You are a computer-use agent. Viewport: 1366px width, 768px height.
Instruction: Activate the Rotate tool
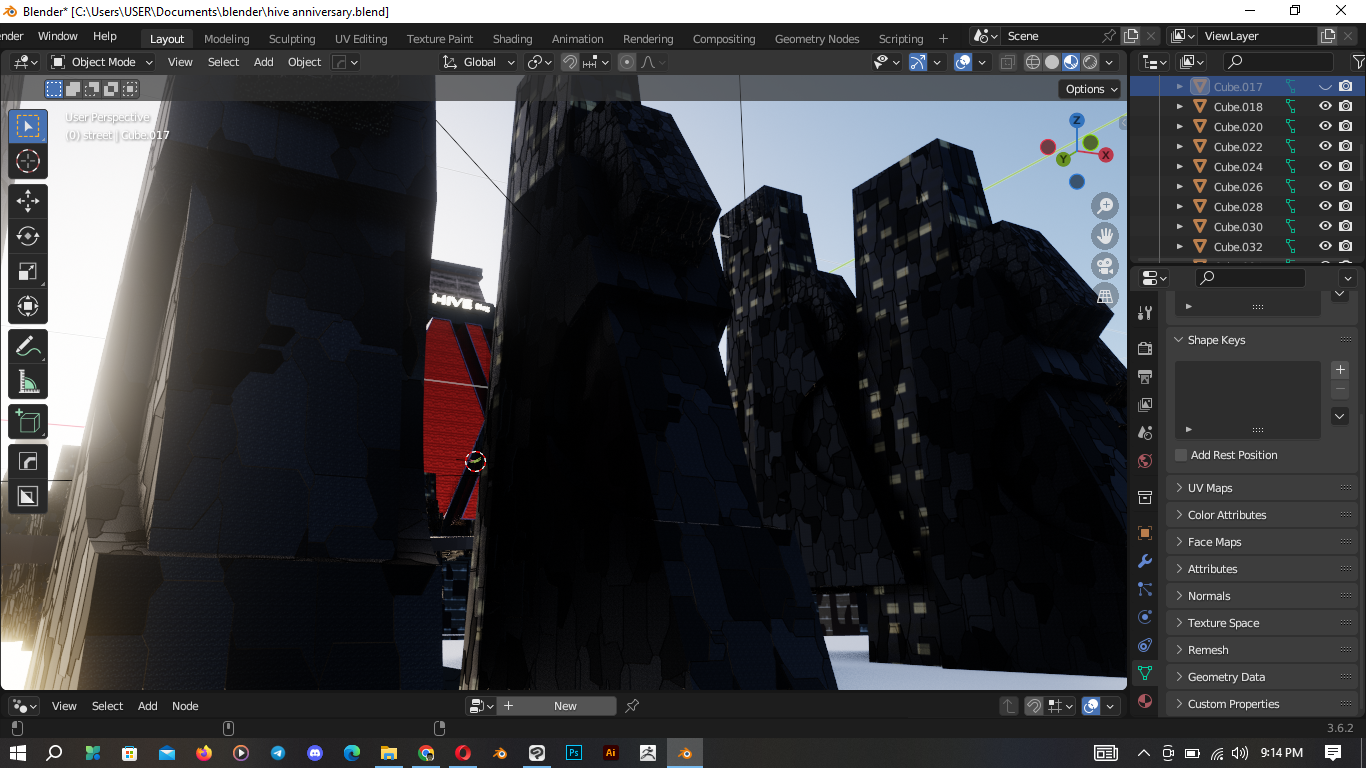click(x=28, y=236)
